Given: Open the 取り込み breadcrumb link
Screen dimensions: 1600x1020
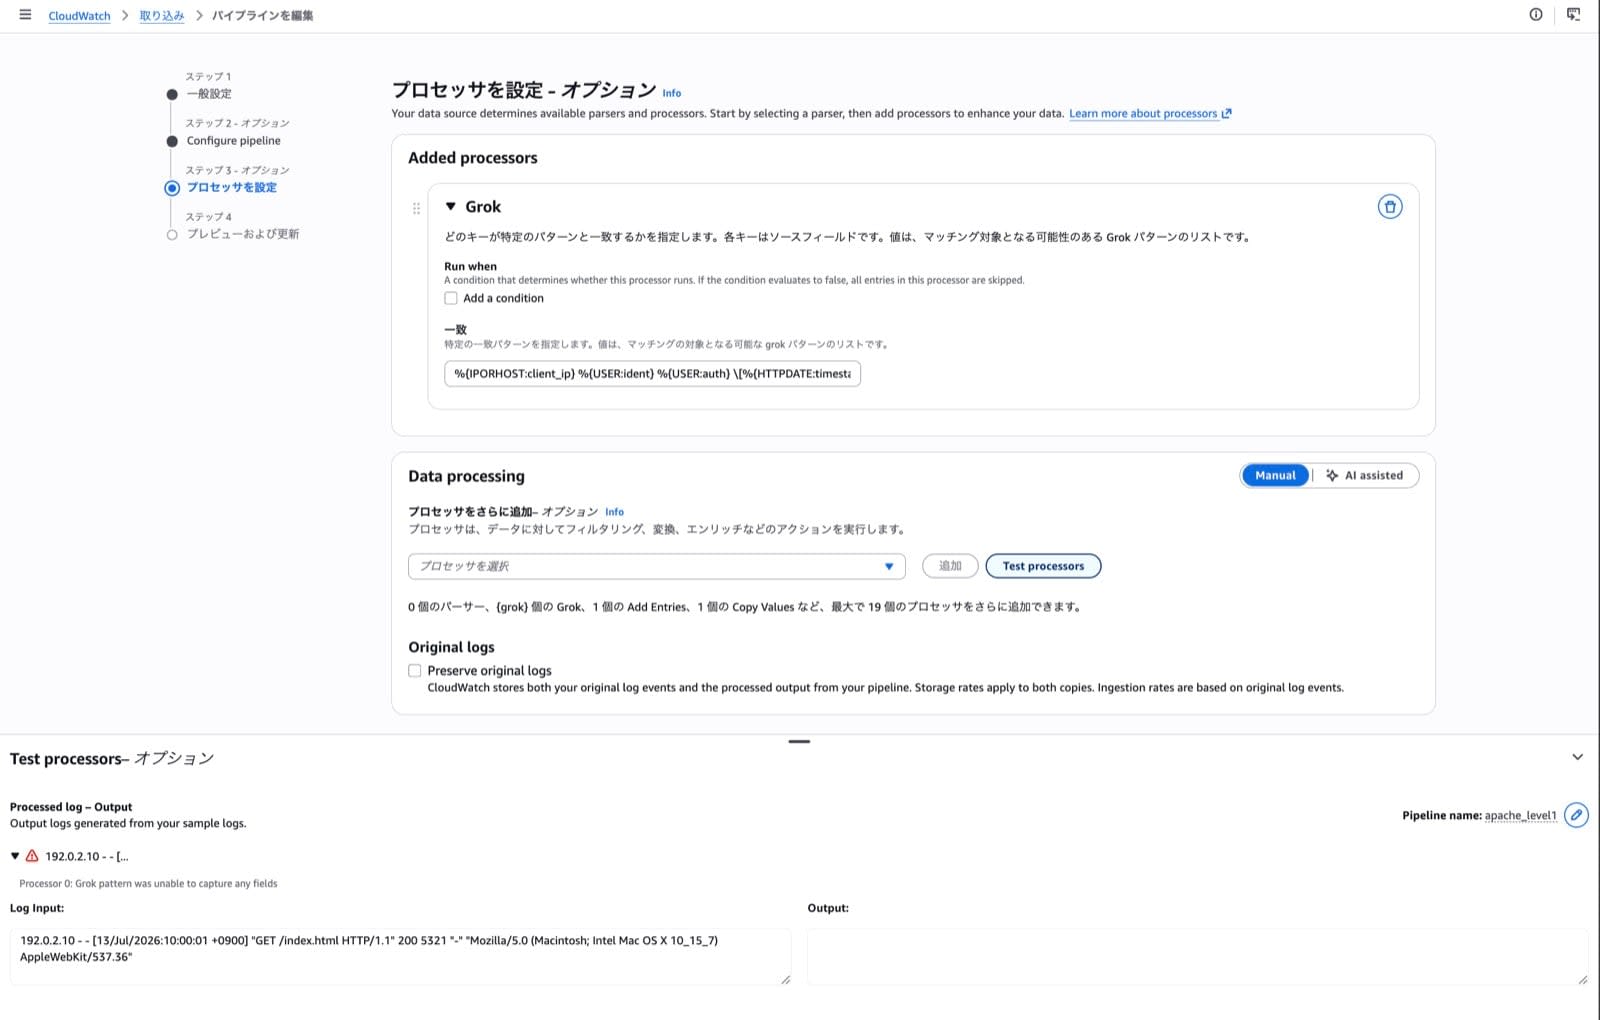Looking at the screenshot, I should pos(162,16).
